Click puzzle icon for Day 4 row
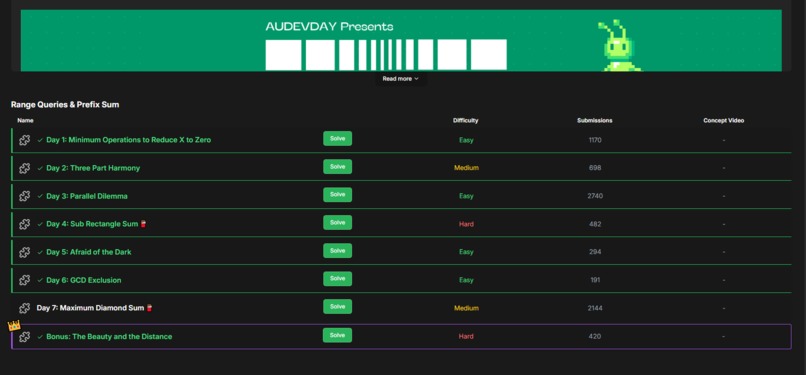 [24, 224]
